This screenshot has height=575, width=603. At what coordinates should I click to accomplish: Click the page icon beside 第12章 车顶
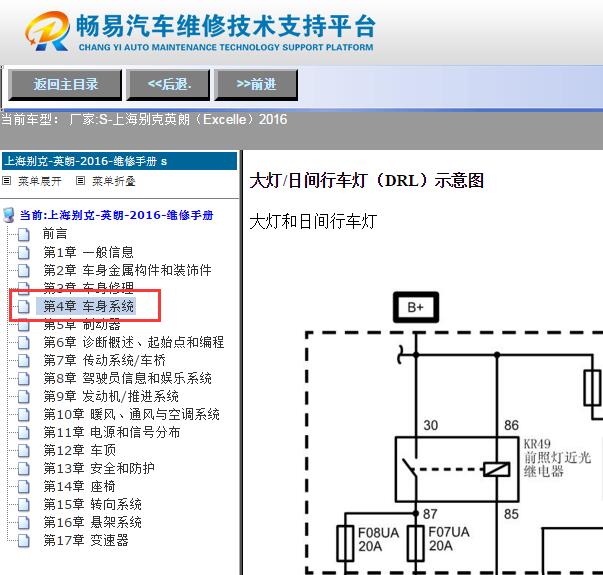[23, 450]
